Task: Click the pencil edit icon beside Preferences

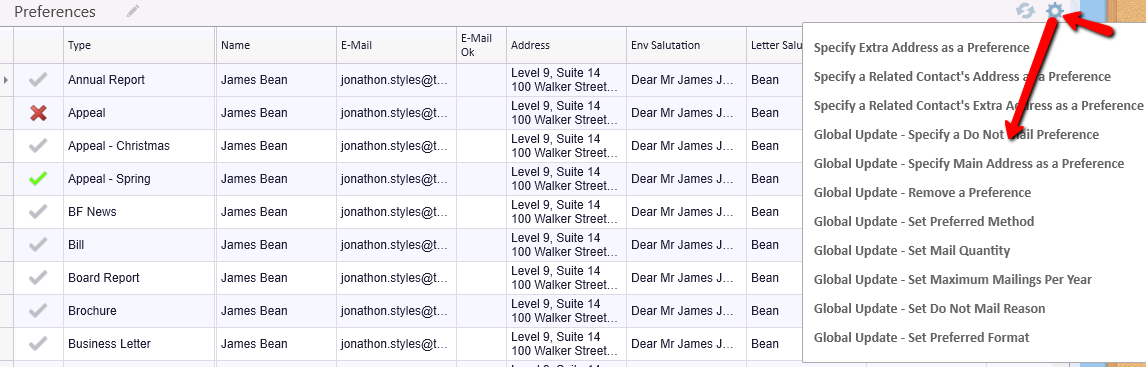Action: [132, 11]
